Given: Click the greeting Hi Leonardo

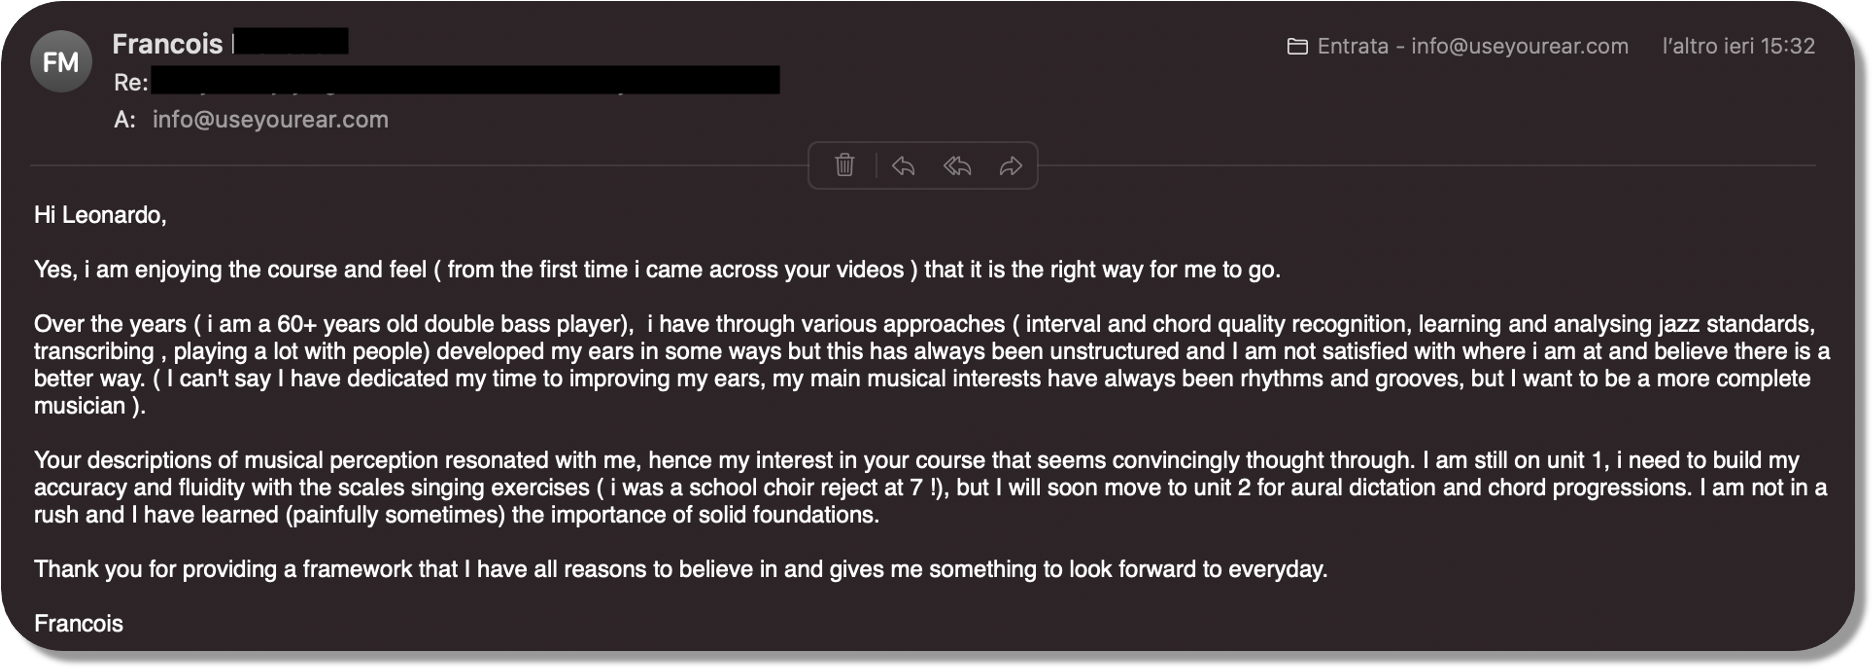Looking at the screenshot, I should coord(100,215).
